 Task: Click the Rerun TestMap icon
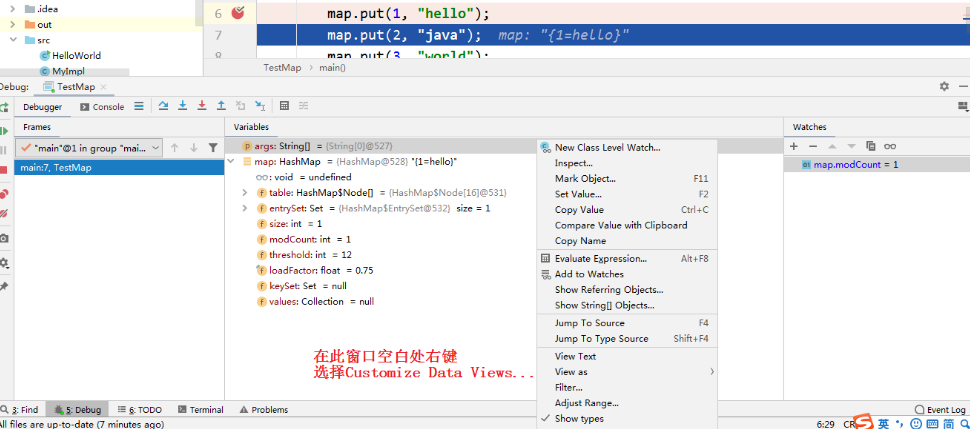4,108
